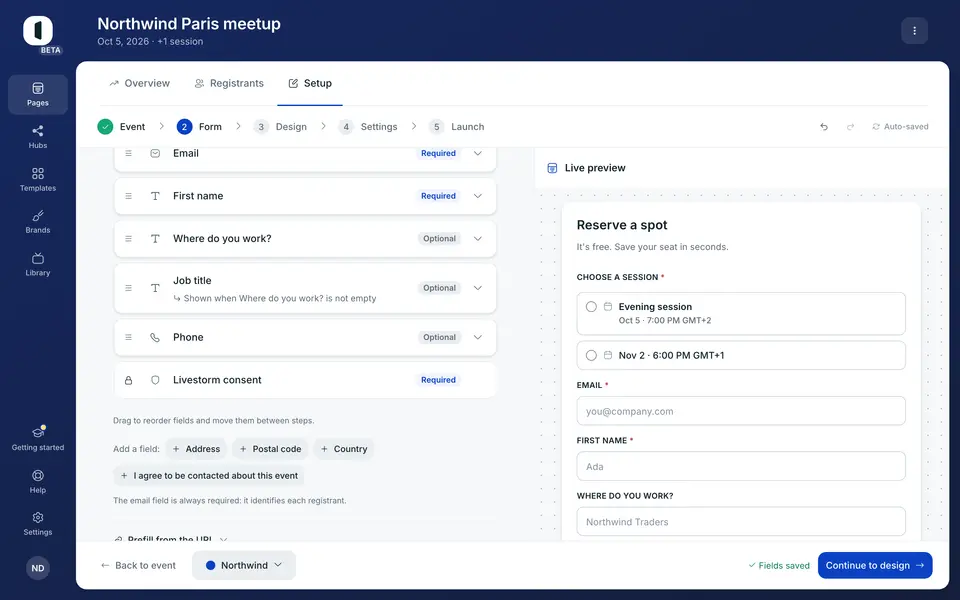Screen dimensions: 960x600
Task: Click Where do you work input in preview
Action: pos(741,522)
